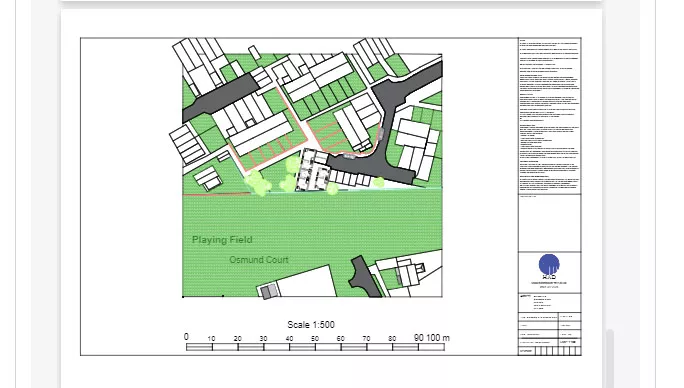Click the grey square building at bottom
684x388 pixels.
click(x=269, y=291)
